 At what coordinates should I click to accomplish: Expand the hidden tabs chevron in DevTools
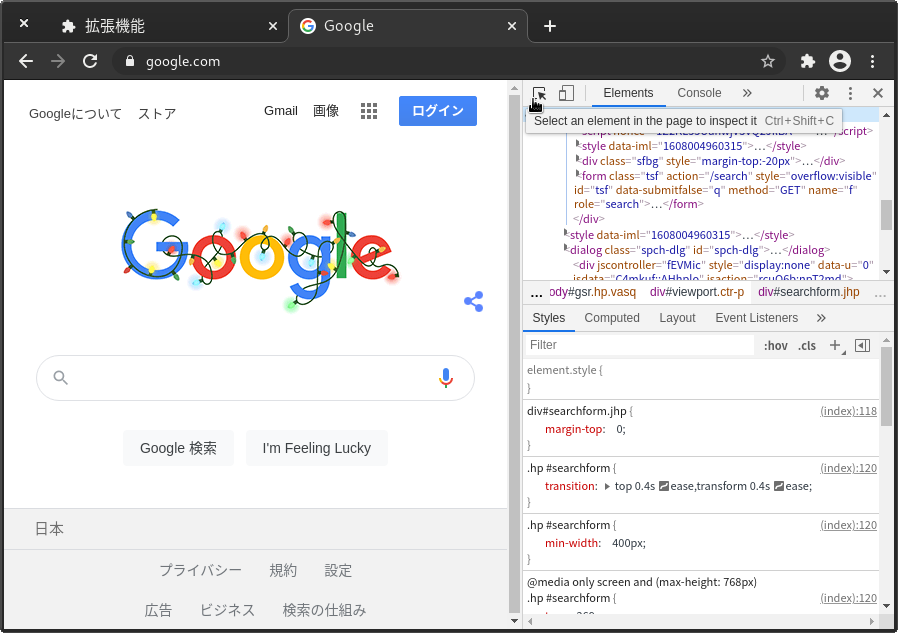click(746, 92)
